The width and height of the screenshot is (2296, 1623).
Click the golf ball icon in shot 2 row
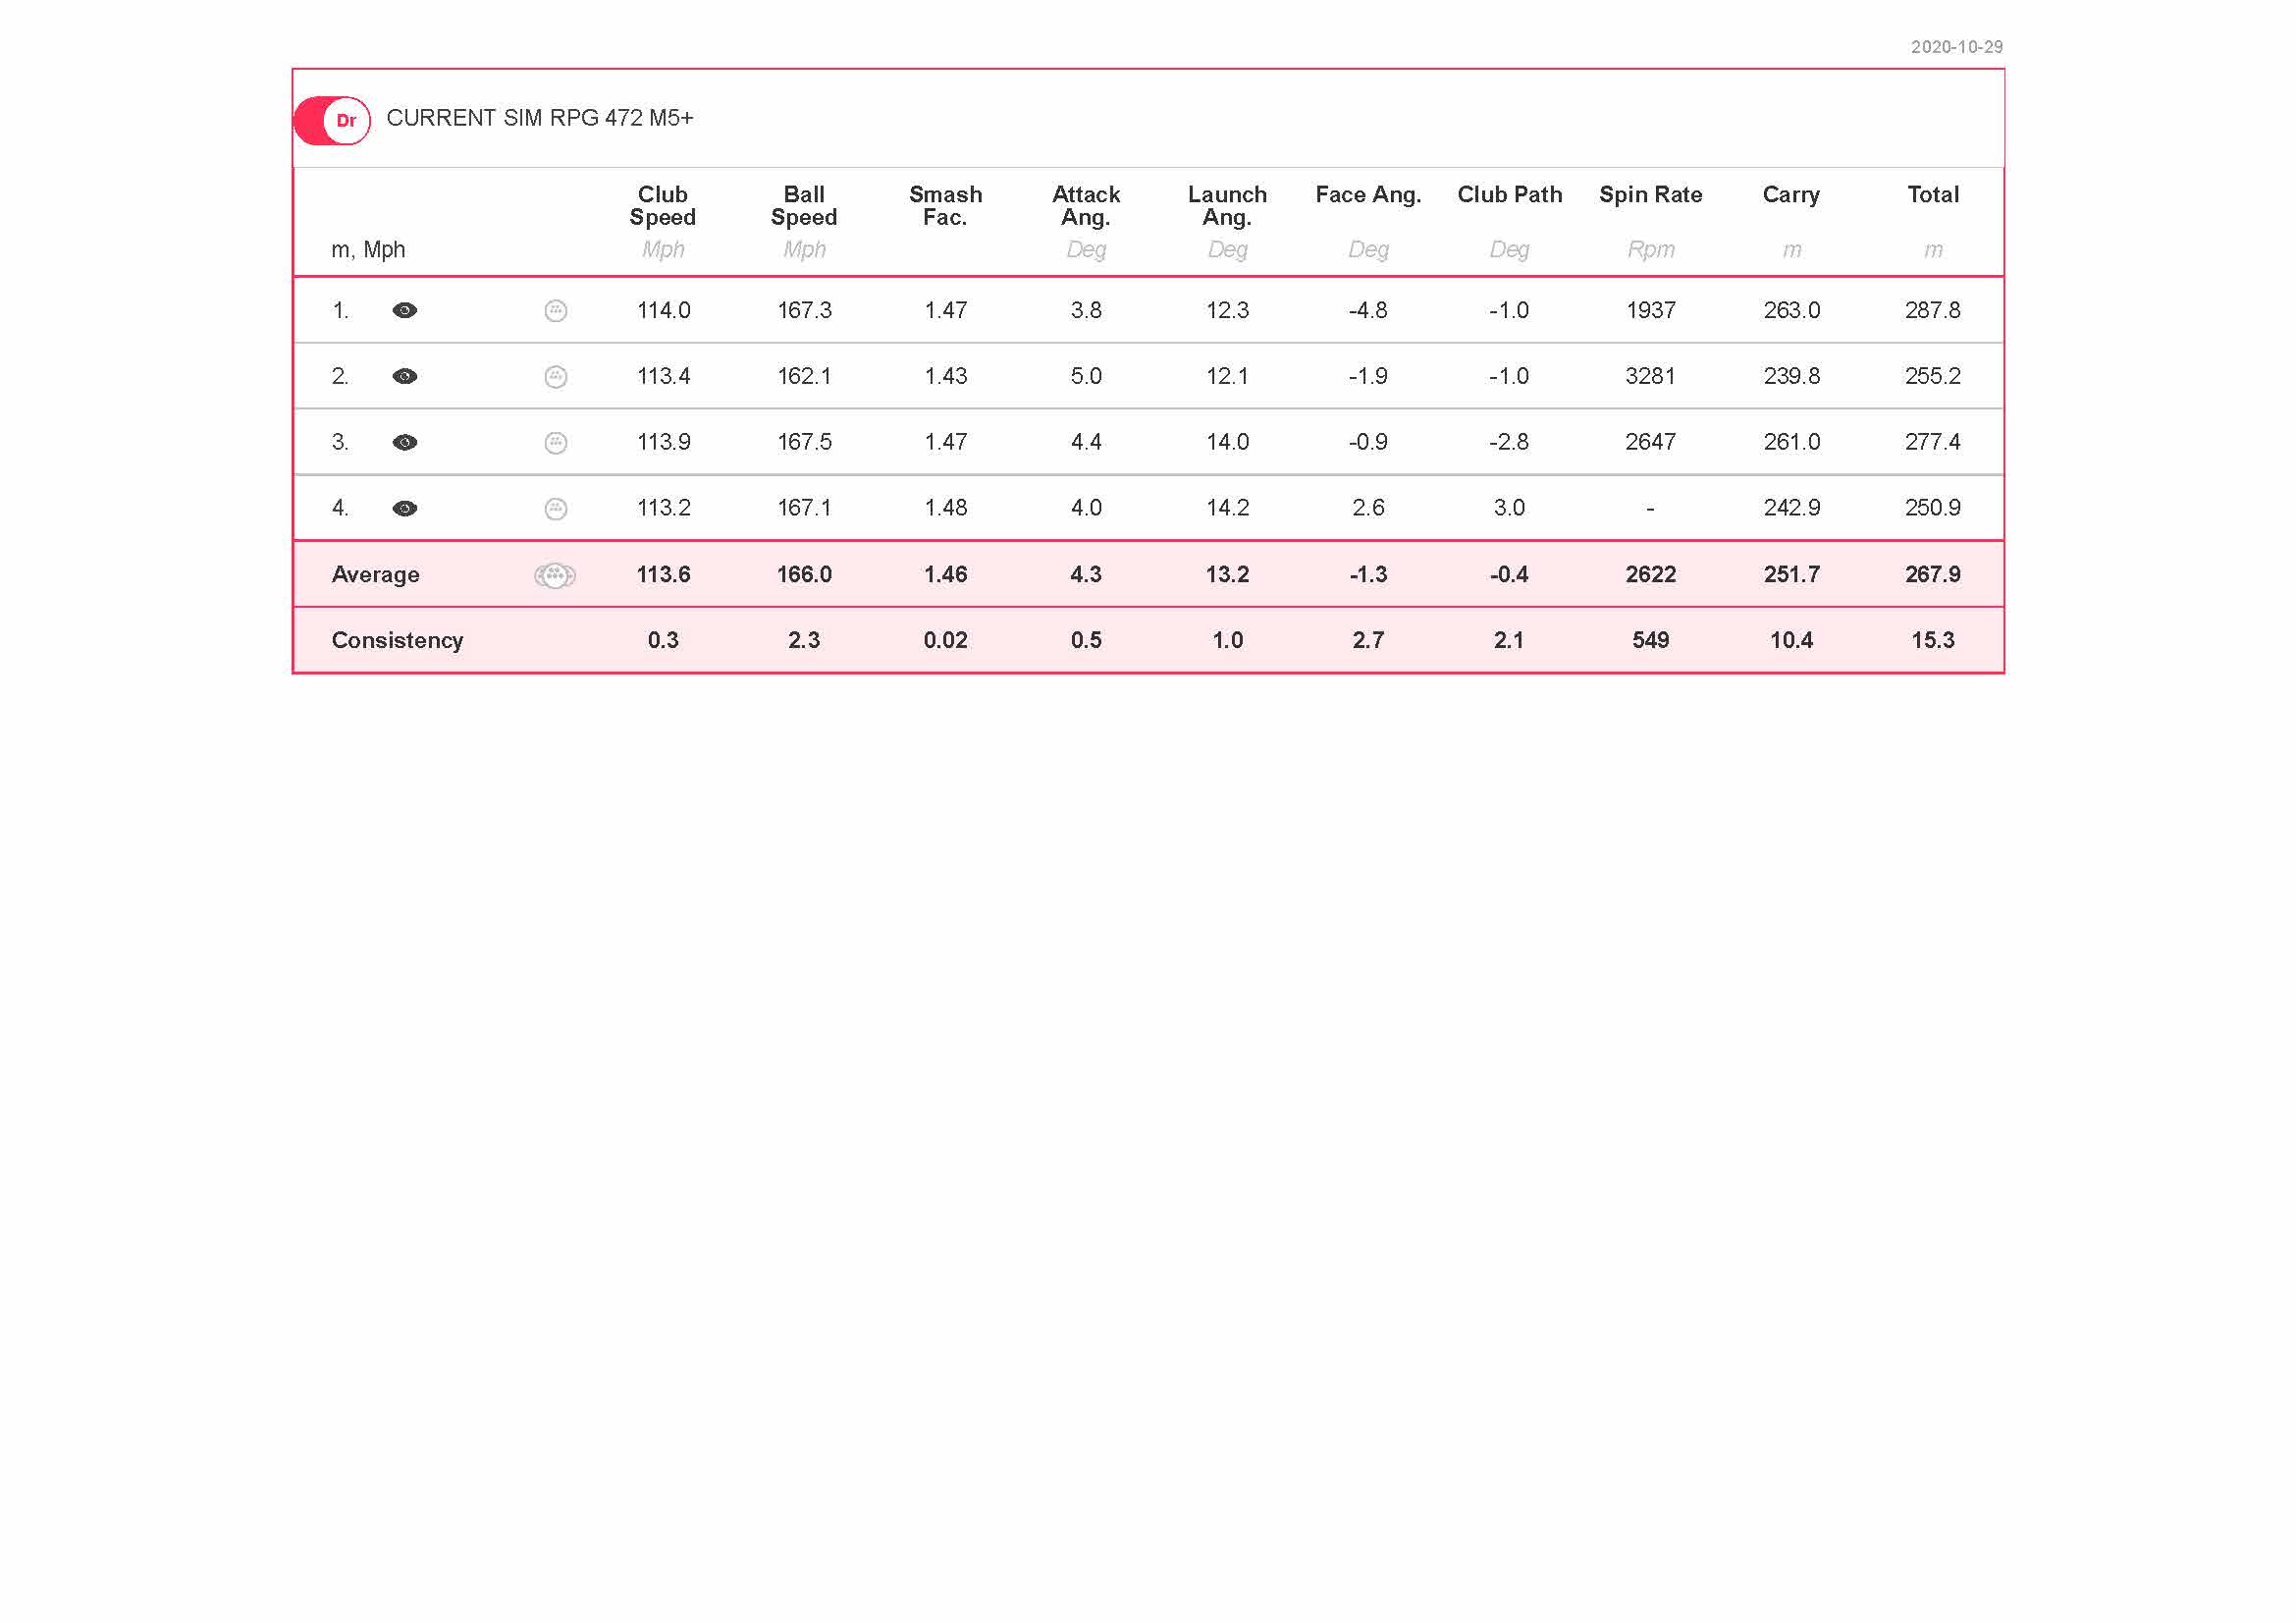[x=556, y=377]
